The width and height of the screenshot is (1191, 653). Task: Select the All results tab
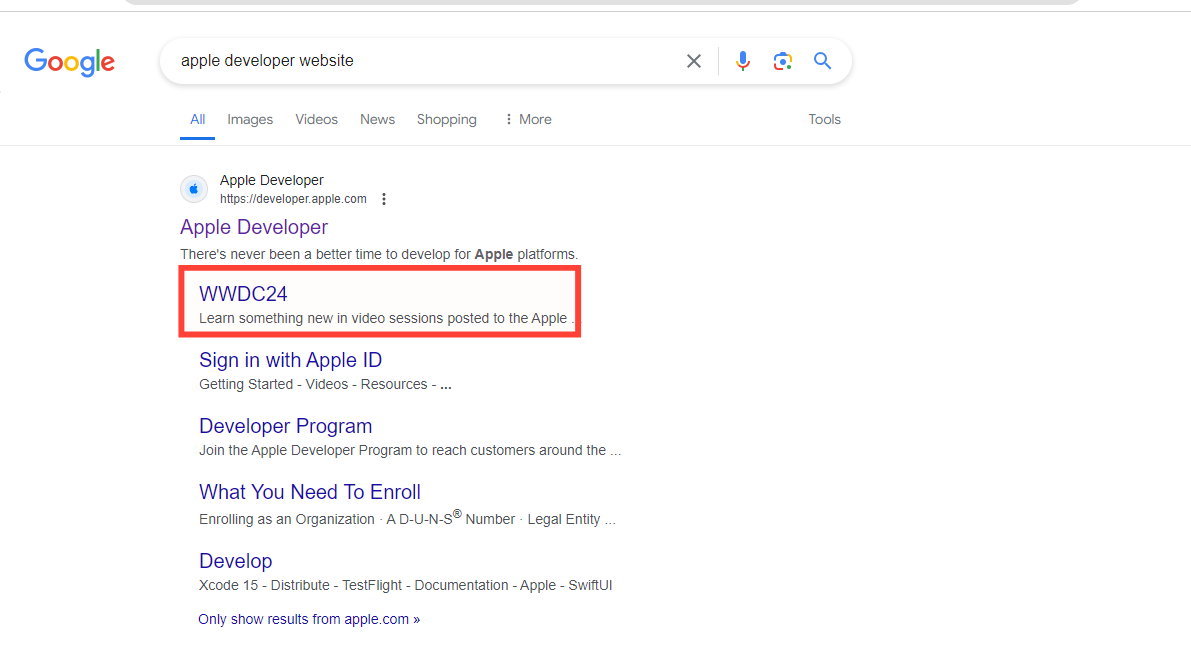click(x=197, y=119)
